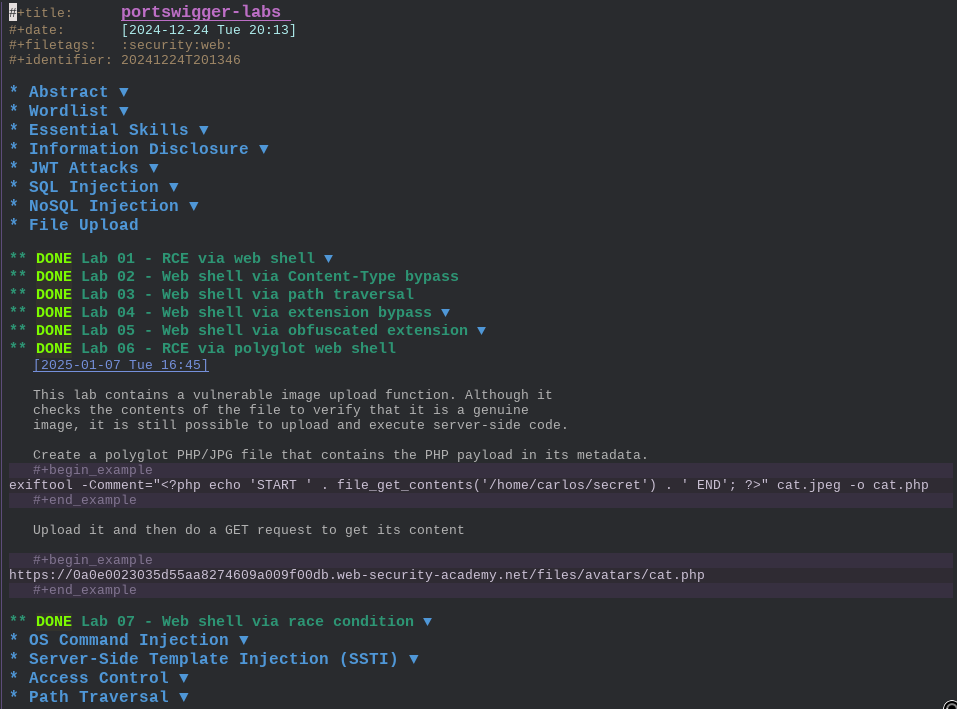The image size is (957, 709).
Task: Toggle DONE keyword on Lab 05
Action: (x=54, y=331)
